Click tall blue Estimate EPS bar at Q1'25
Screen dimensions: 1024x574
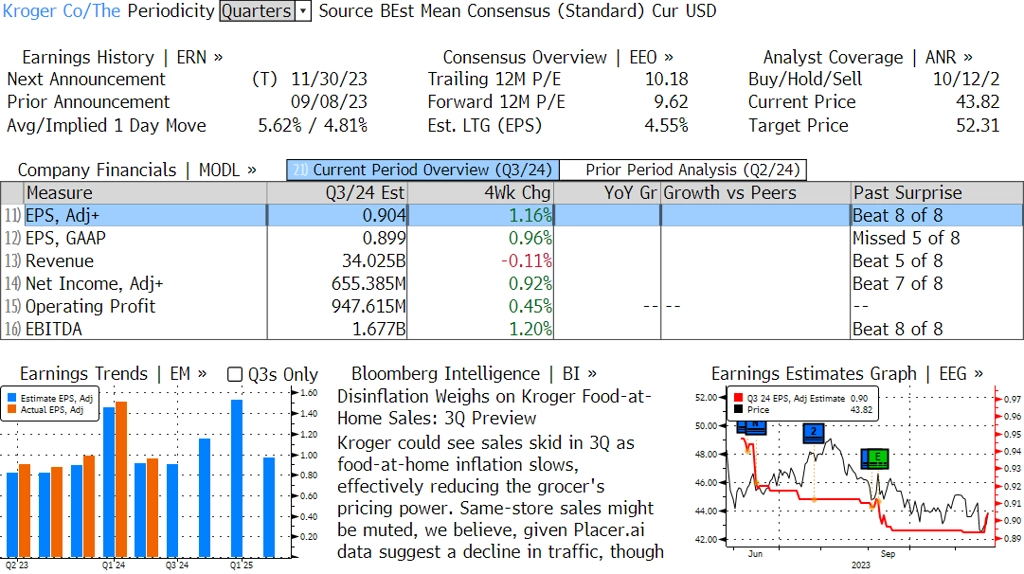pos(236,479)
